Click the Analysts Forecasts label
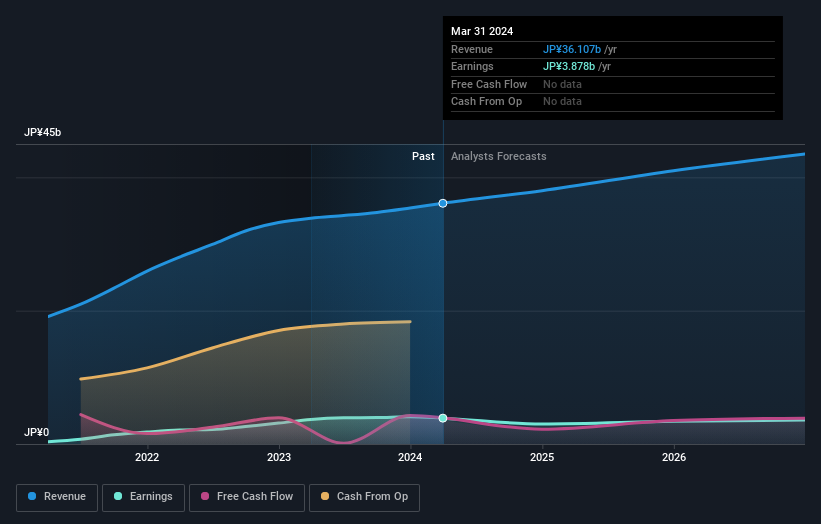Screen dimensions: 821x524 point(498,157)
